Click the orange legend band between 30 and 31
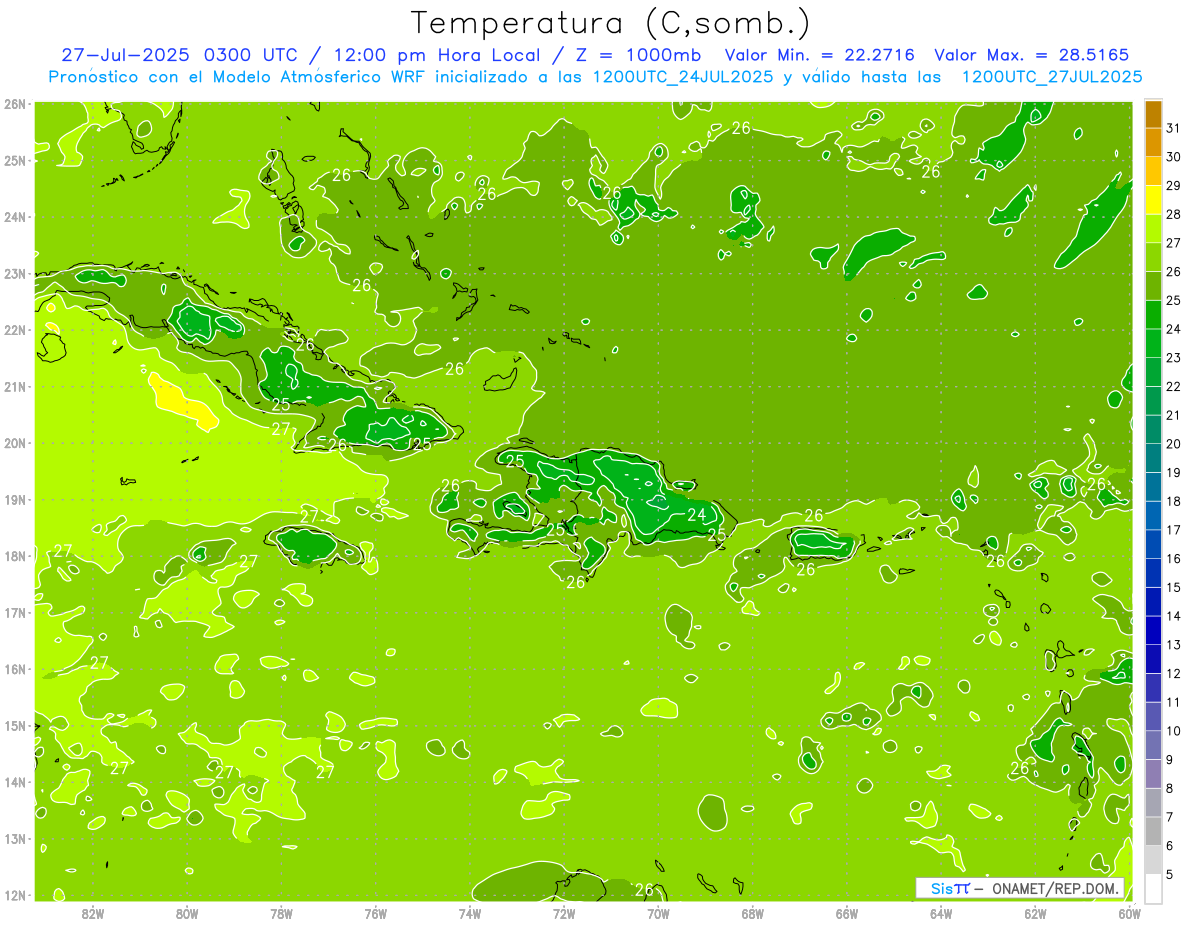Image resolution: width=1200 pixels, height=927 pixels. (x=1153, y=143)
